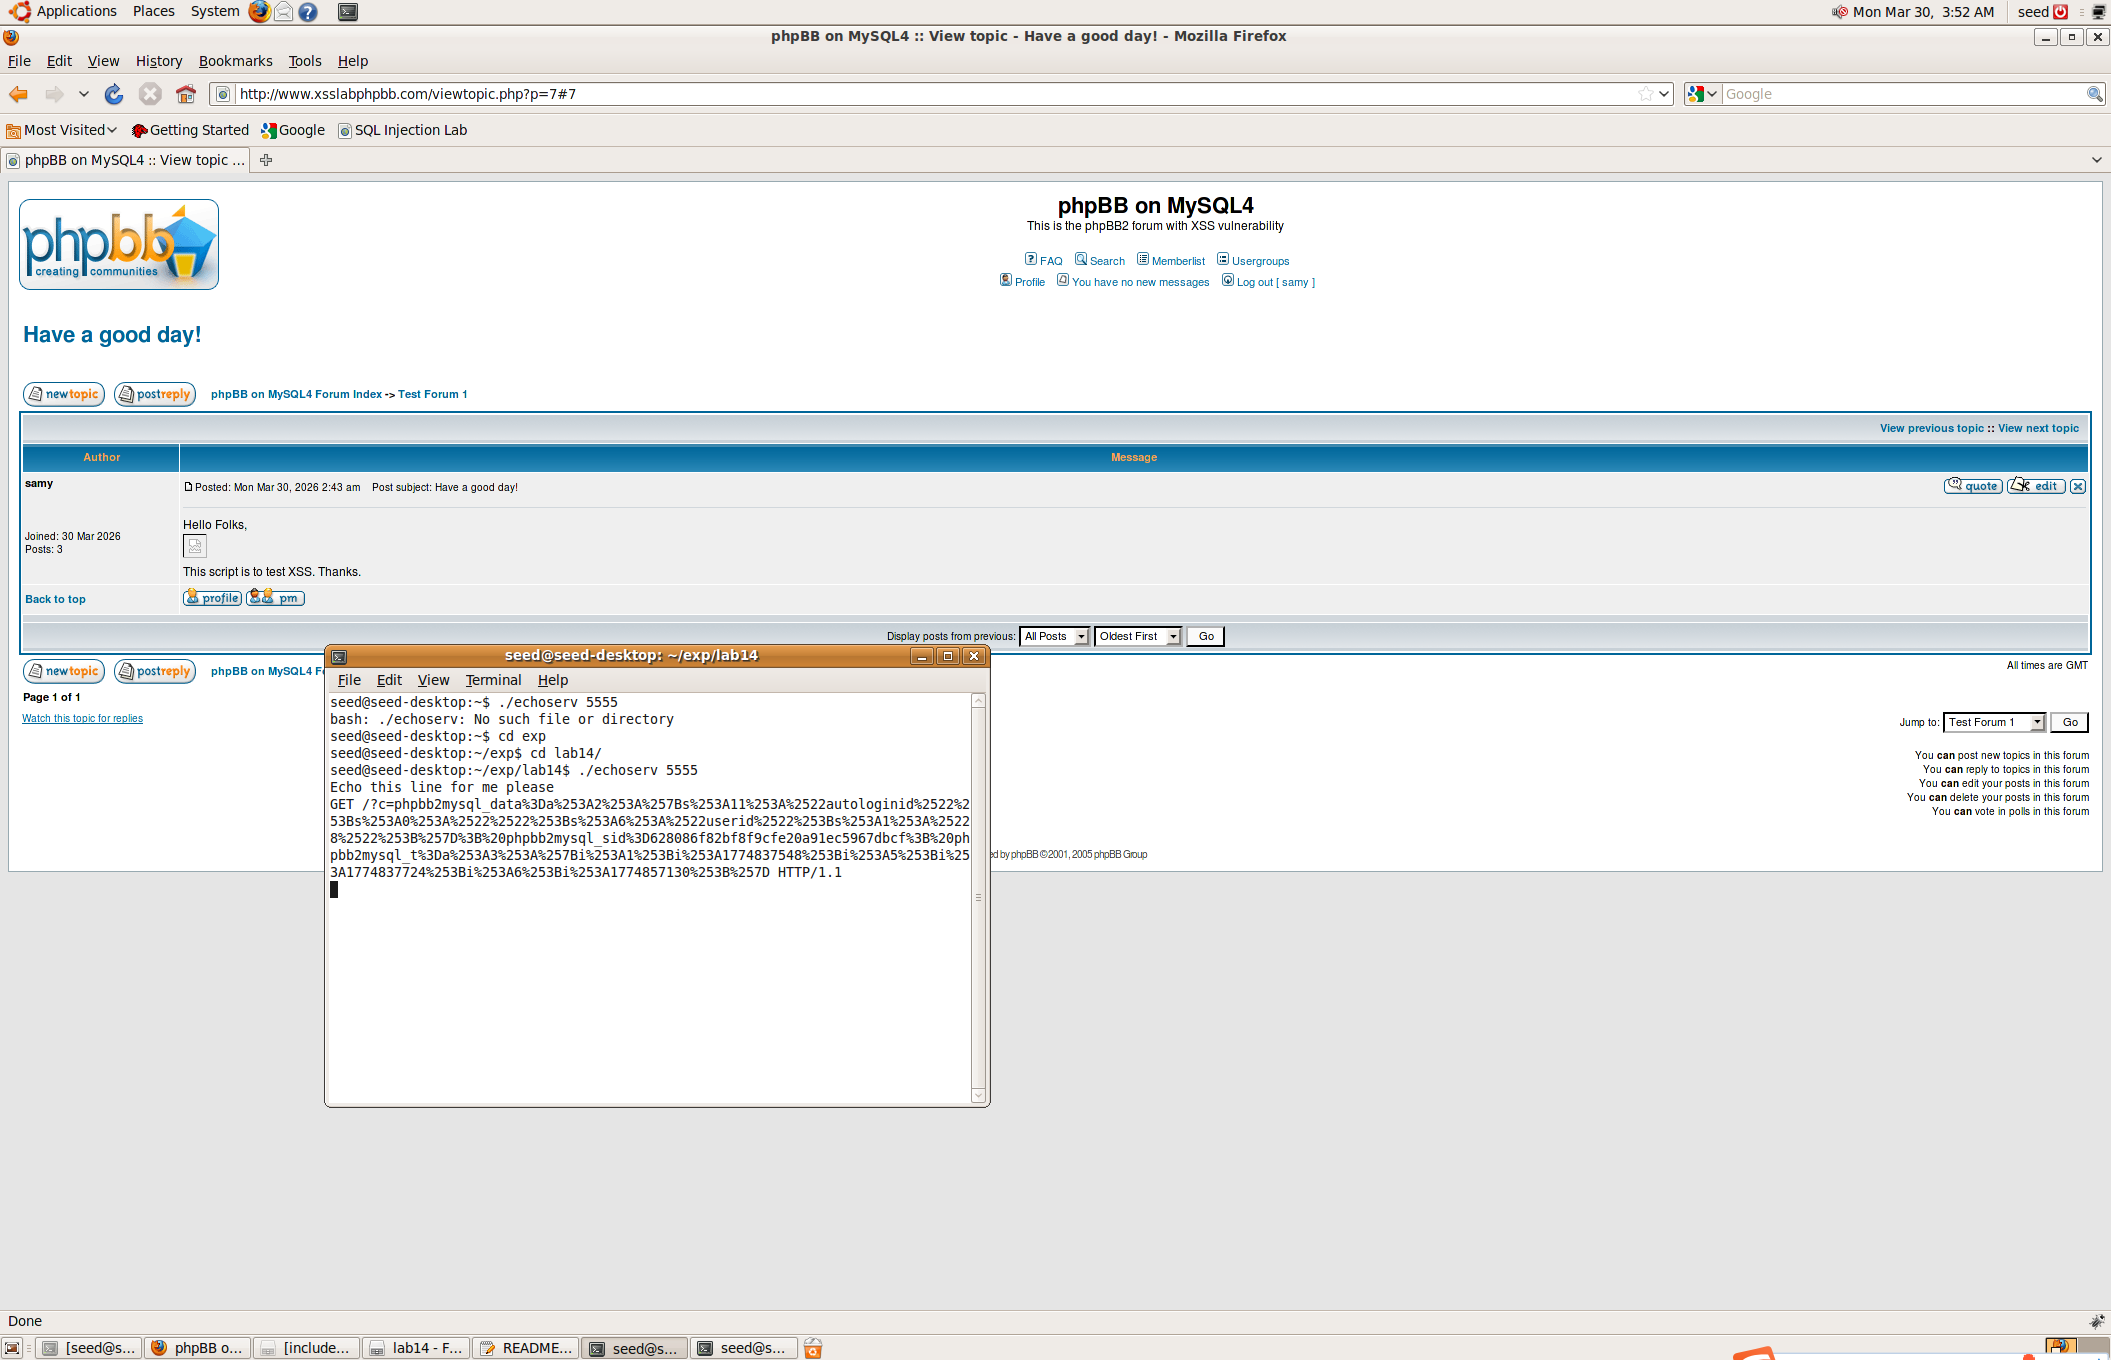Open samy's profile icon button
This screenshot has width=2111, height=1360.
click(212, 598)
